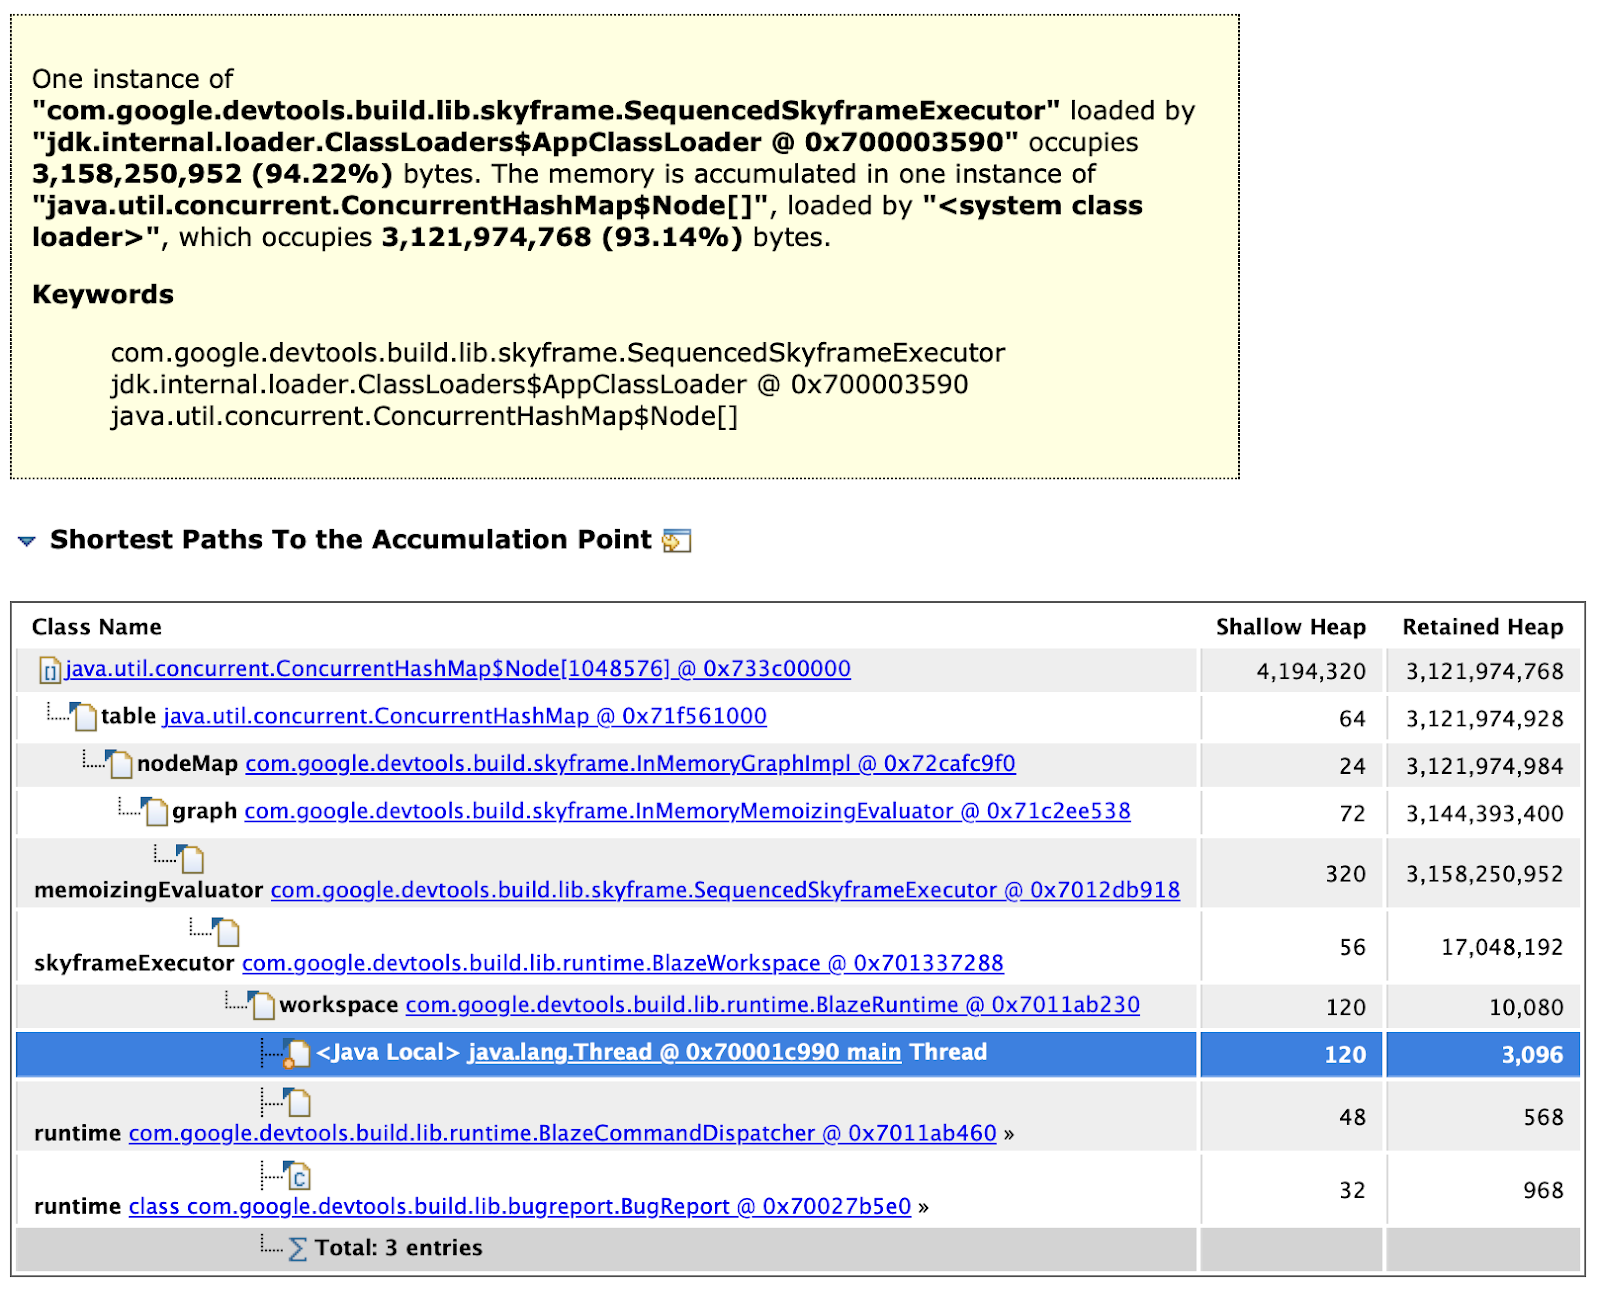Click keyword jdk.internal.loader.ClassLoaders$AppClassLoader @ 0x700003590
The image size is (1600, 1291).
[540, 385]
